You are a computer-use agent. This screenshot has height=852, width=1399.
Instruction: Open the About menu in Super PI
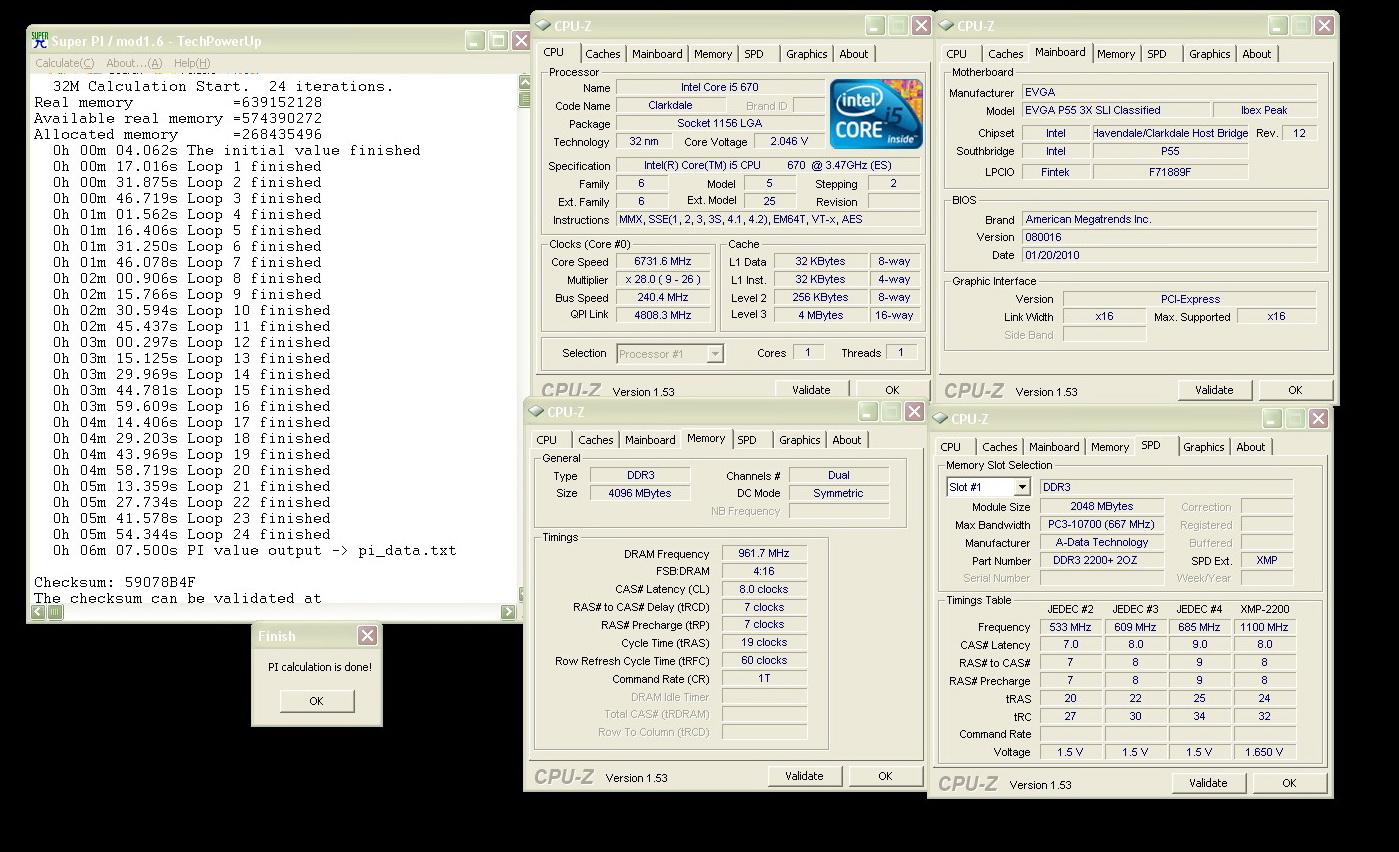coord(133,63)
